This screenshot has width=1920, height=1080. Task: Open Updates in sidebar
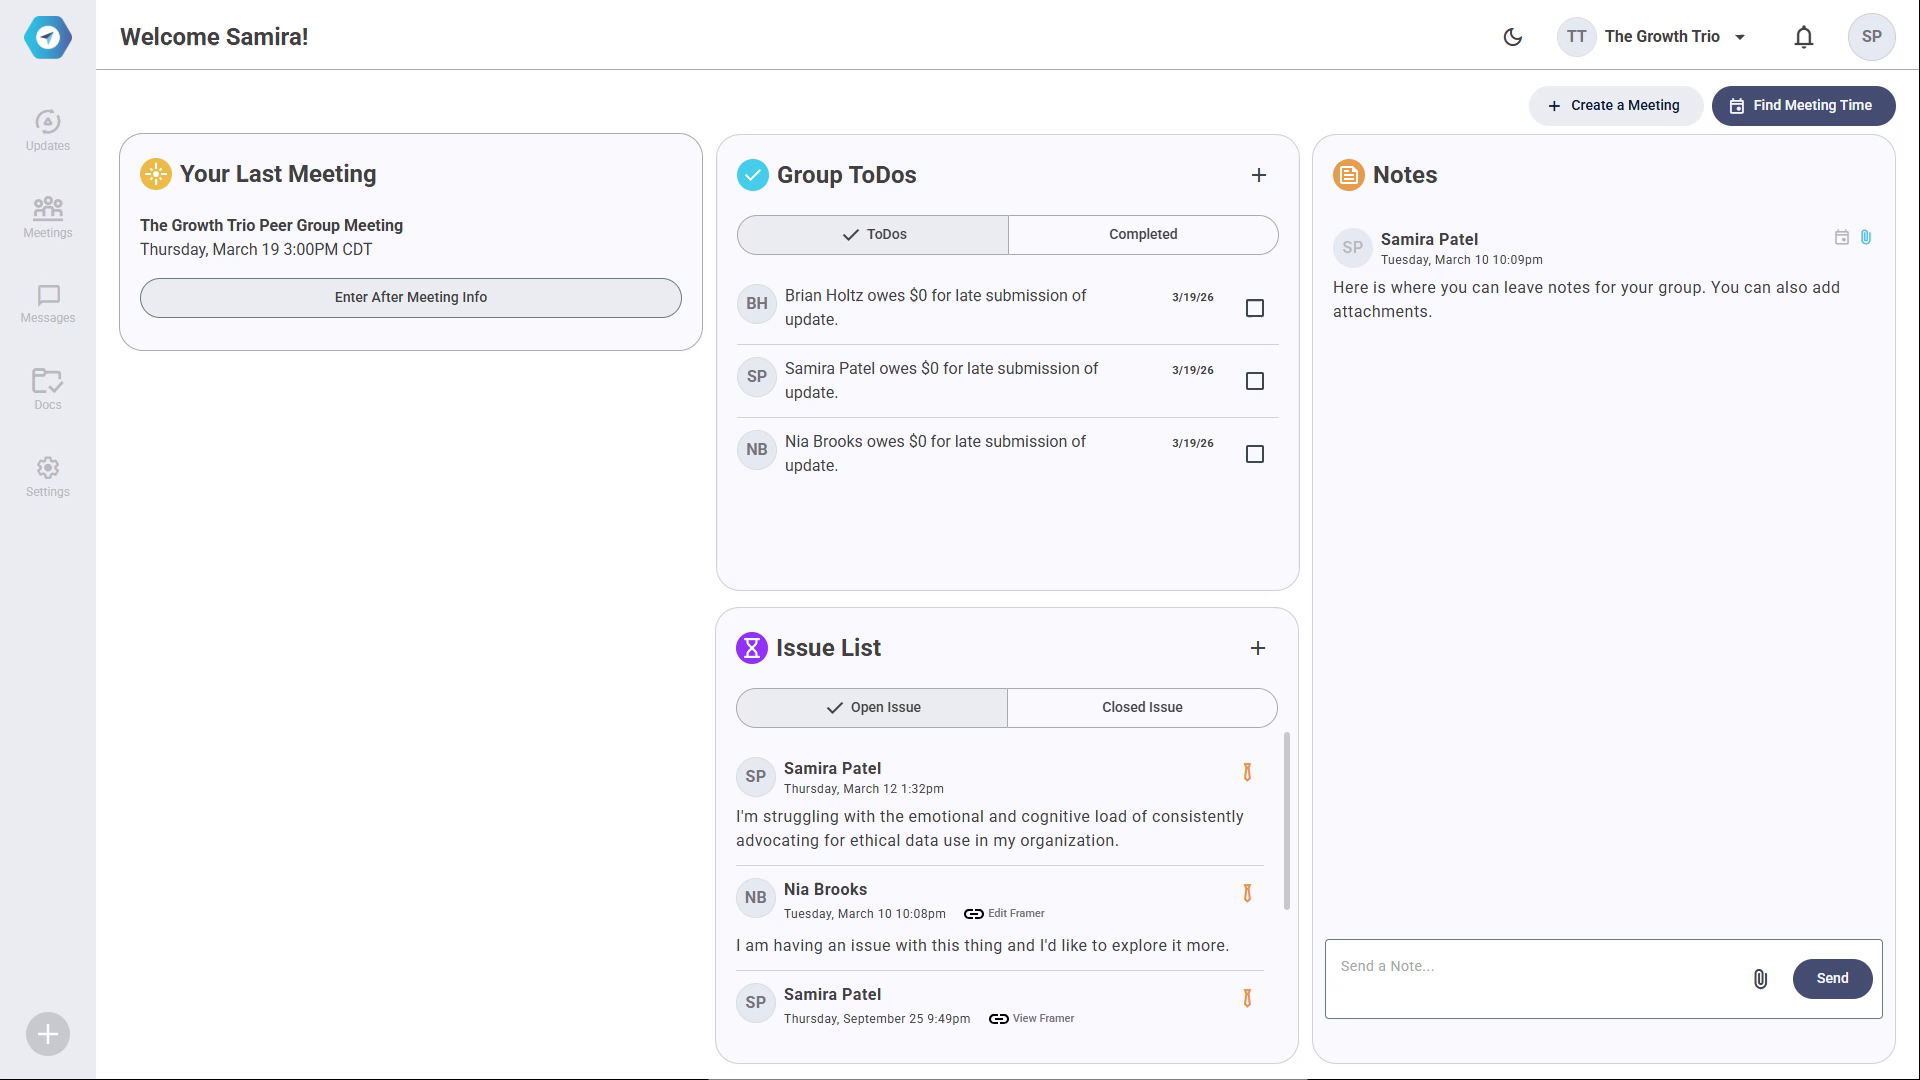(47, 131)
